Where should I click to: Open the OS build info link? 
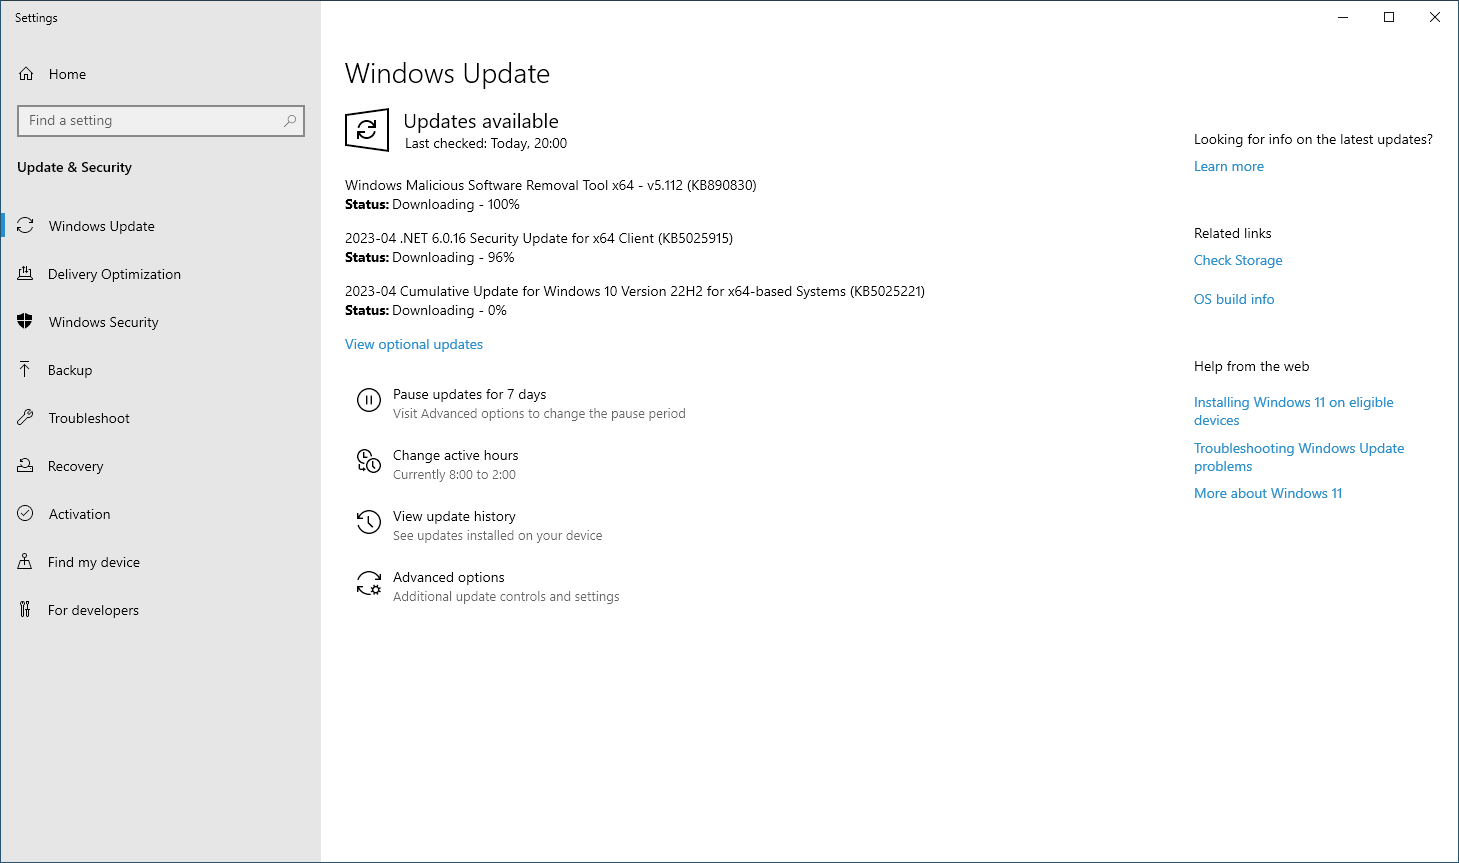coord(1234,299)
